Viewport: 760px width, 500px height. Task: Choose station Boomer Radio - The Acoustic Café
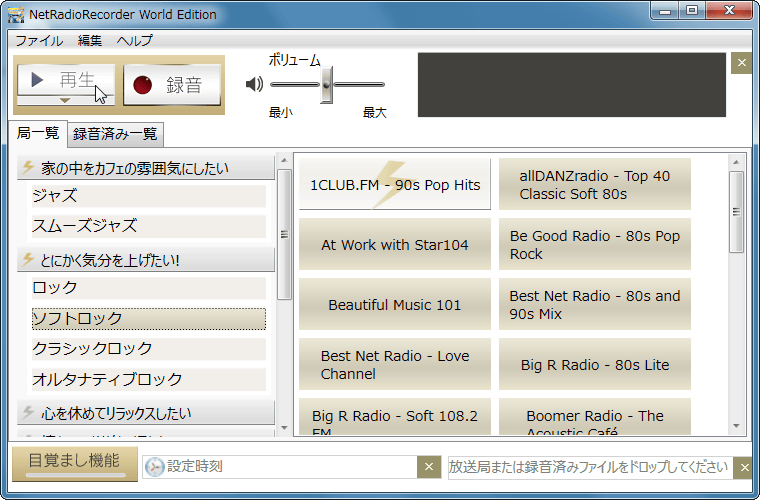pyautogui.click(x=595, y=417)
